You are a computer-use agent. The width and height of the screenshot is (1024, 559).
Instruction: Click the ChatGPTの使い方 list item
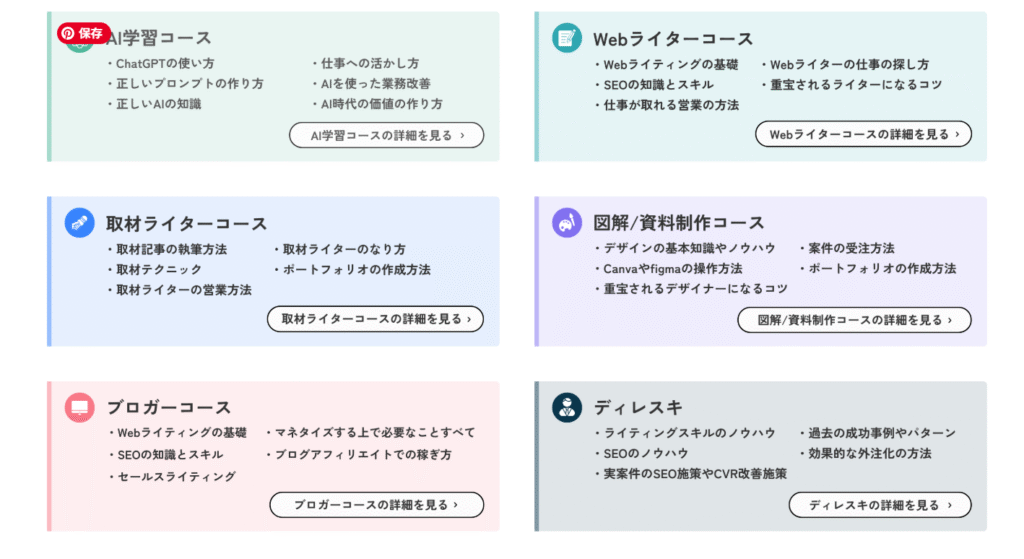(161, 63)
